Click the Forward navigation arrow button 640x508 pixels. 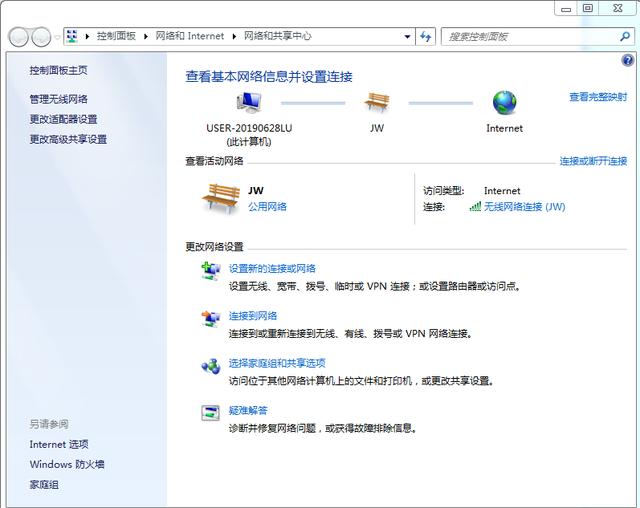[41, 37]
